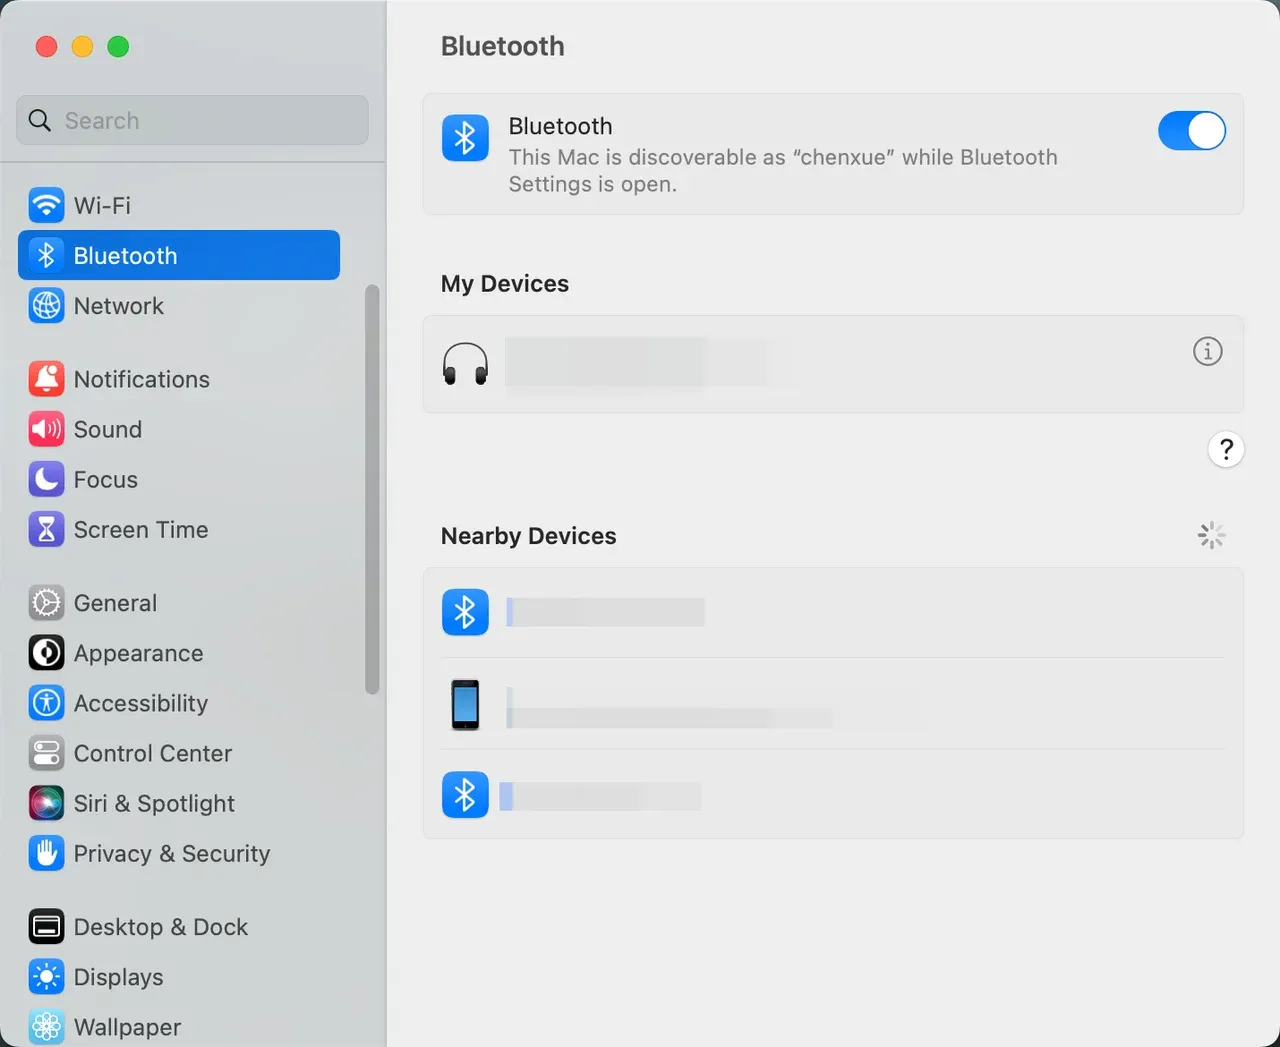Click the headphones device icon in My Devices
The width and height of the screenshot is (1280, 1047).
(465, 364)
